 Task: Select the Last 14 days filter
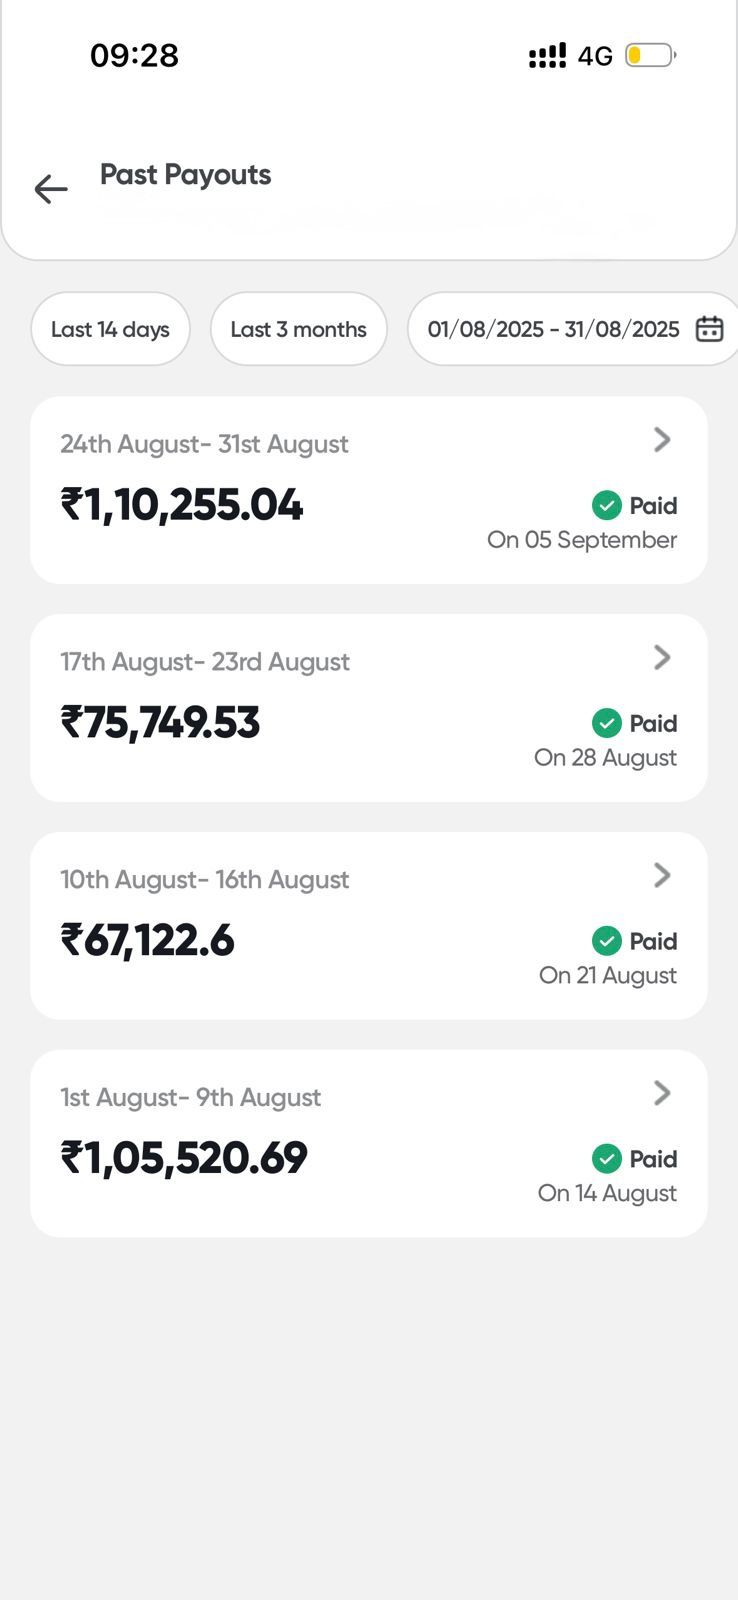click(110, 329)
